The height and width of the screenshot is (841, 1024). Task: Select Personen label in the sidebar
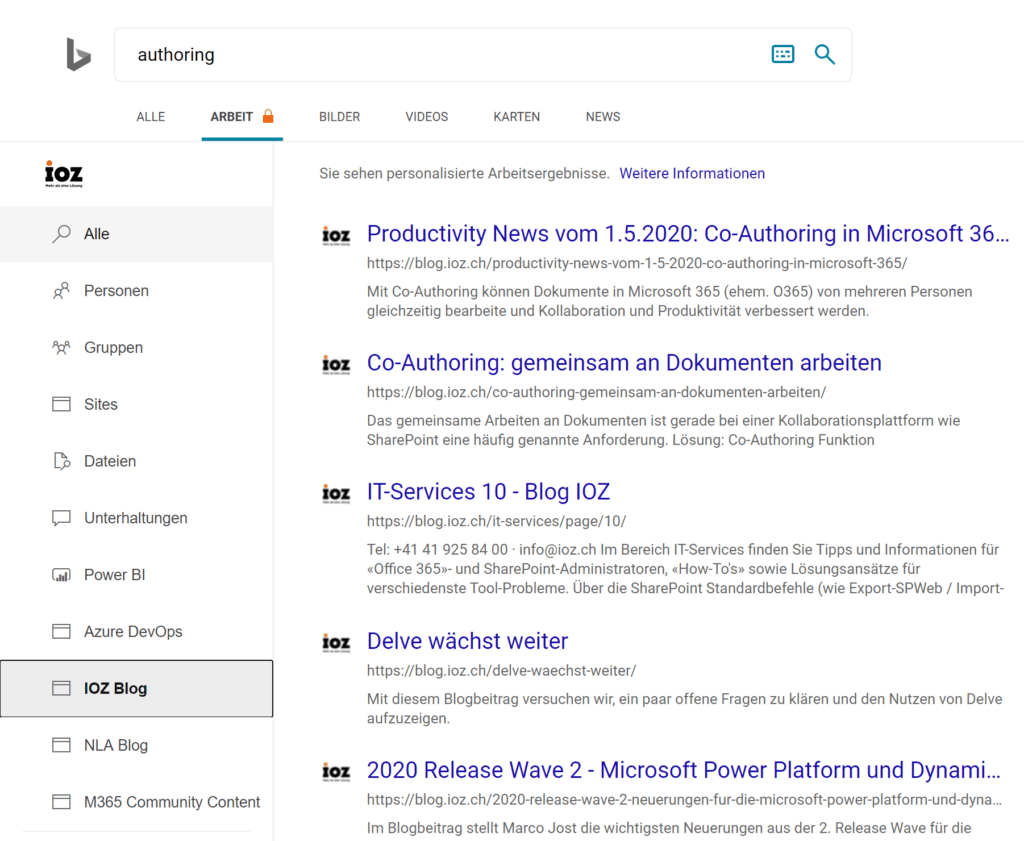[x=116, y=291]
